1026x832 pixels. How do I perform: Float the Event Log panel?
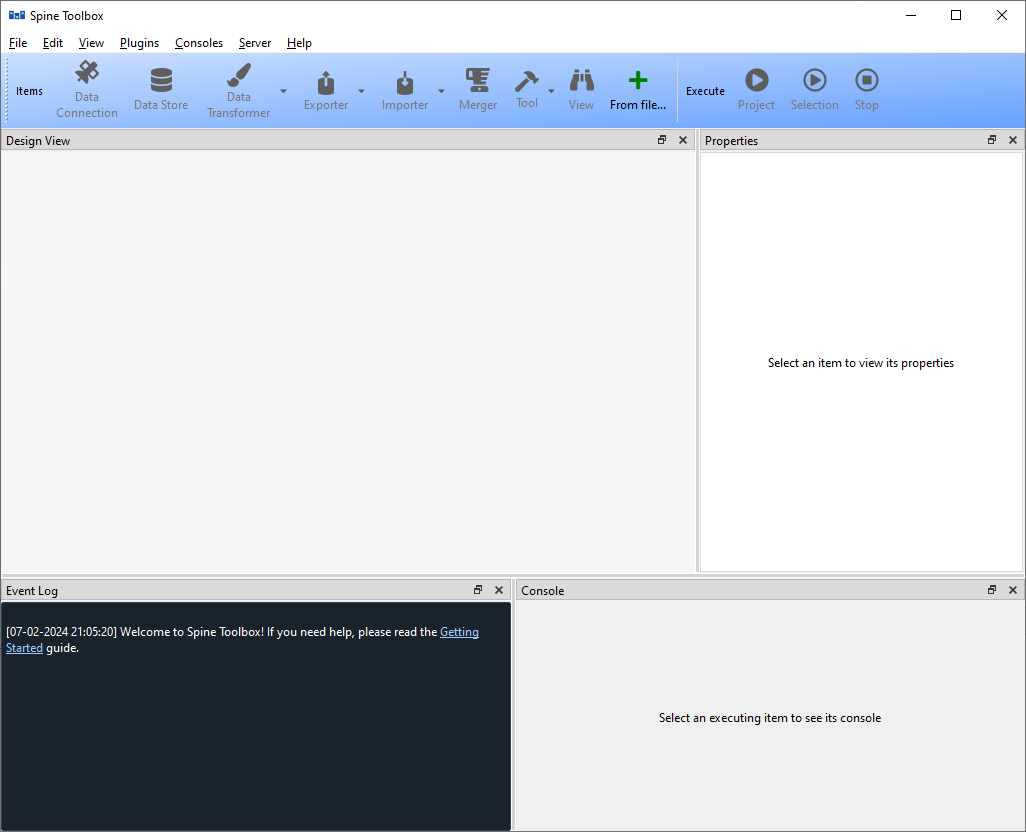(478, 590)
